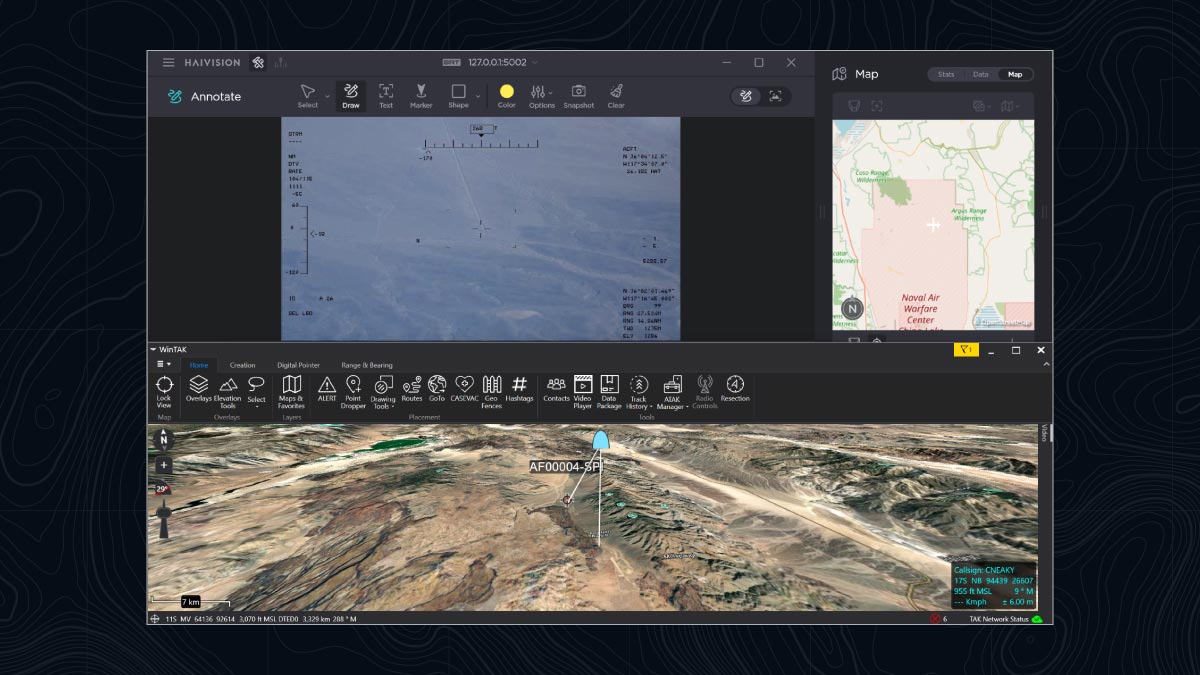
Task: Choose the Marker annotation tool
Action: (421, 96)
